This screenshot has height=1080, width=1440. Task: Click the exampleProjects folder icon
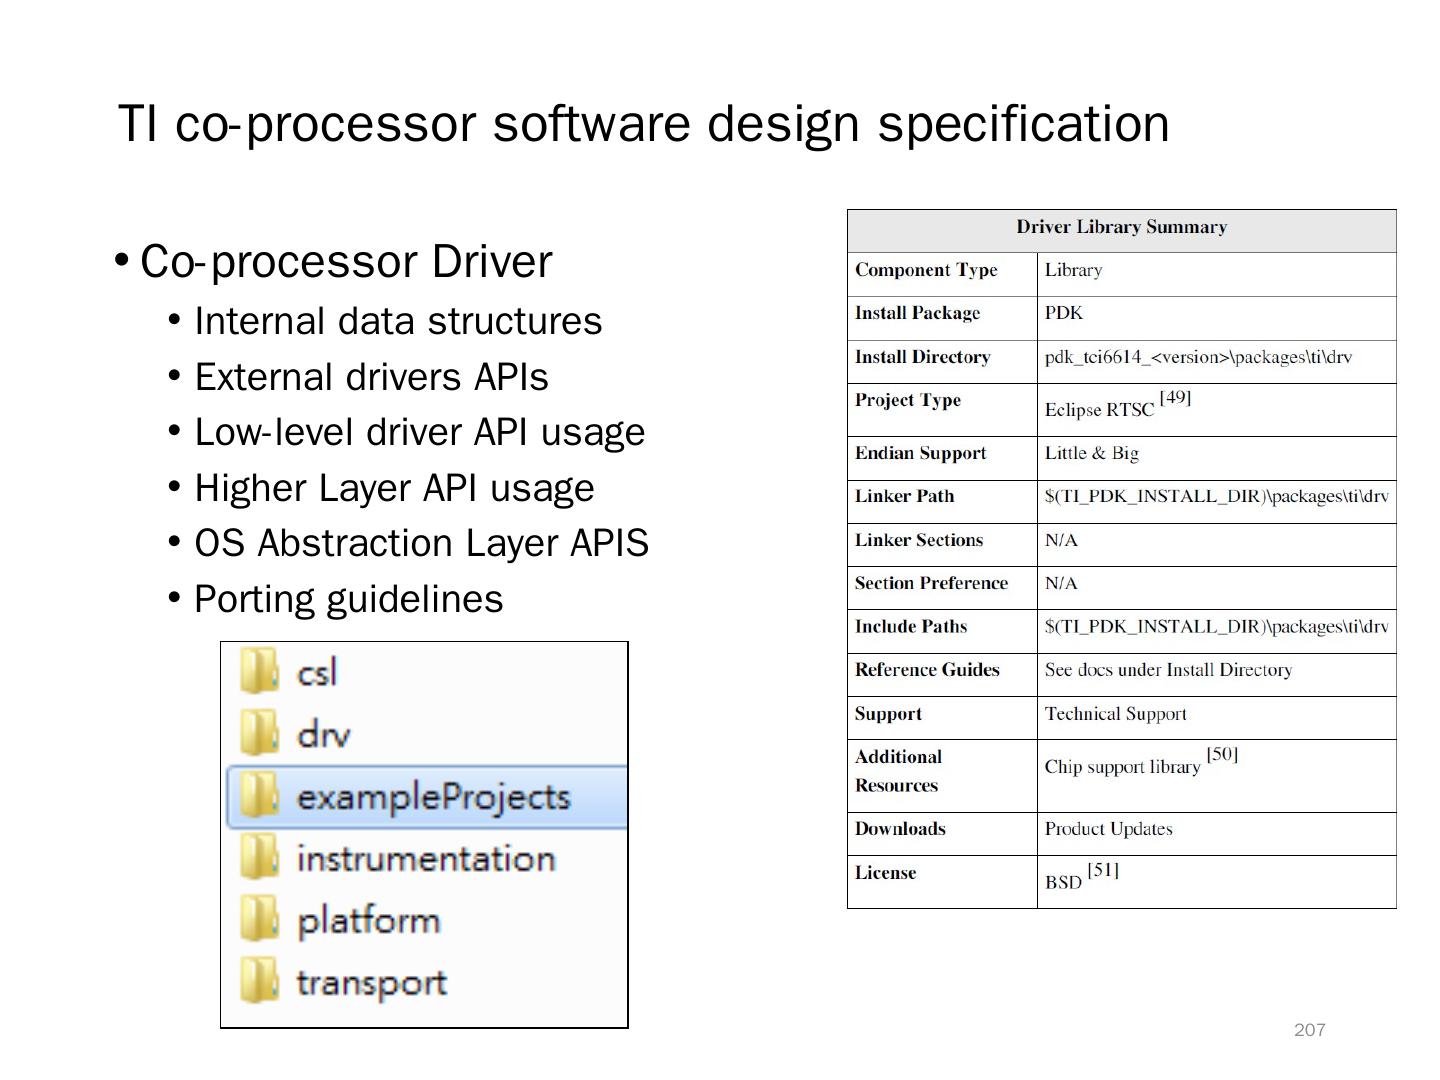coord(259,796)
